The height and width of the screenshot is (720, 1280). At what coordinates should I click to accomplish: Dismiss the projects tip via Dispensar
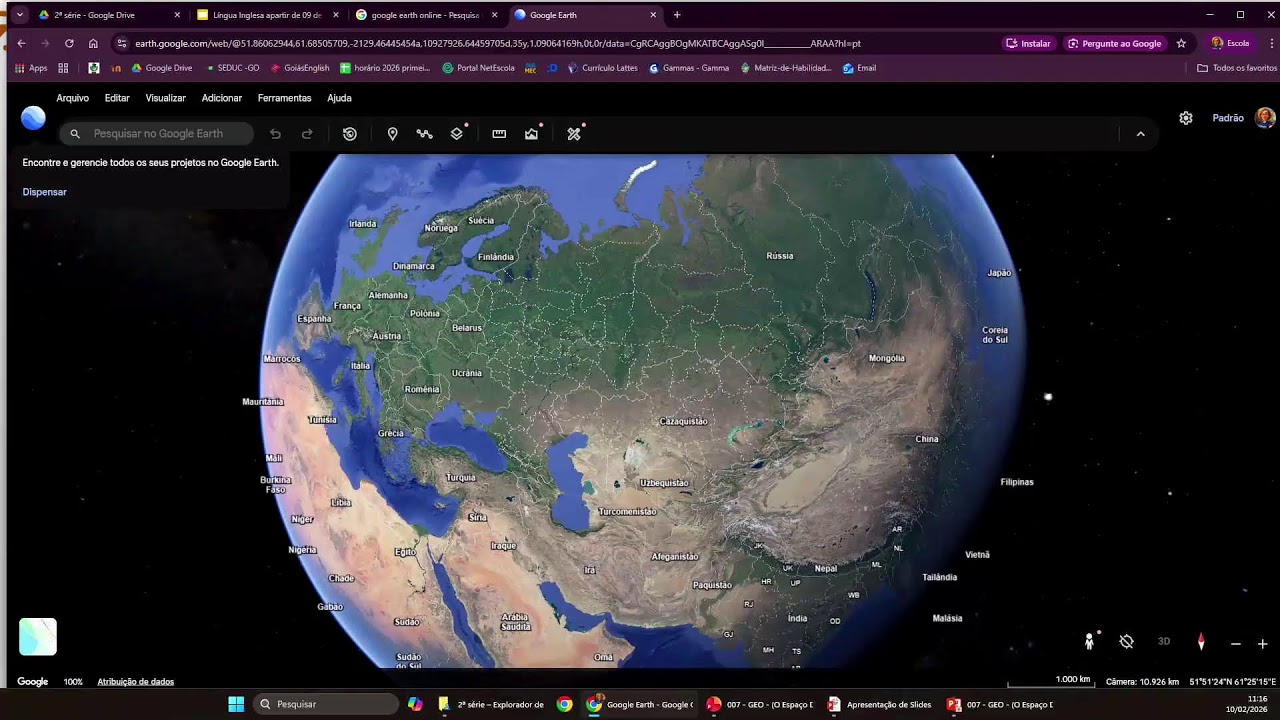[45, 192]
